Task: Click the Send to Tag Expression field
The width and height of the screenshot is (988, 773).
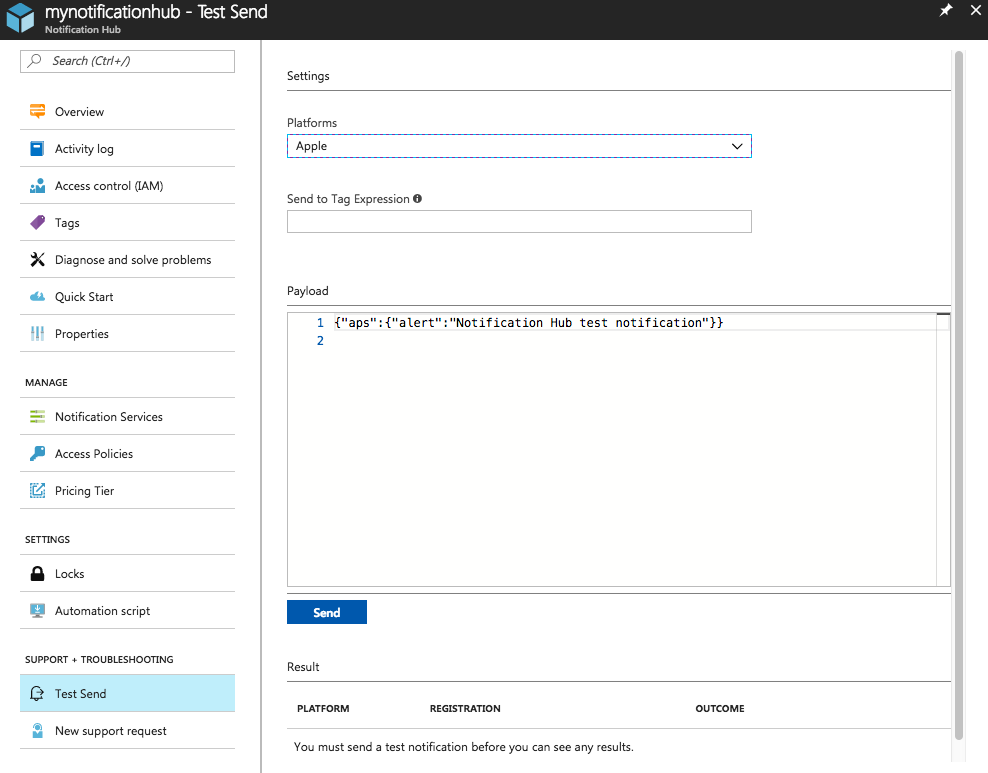Action: click(x=519, y=222)
